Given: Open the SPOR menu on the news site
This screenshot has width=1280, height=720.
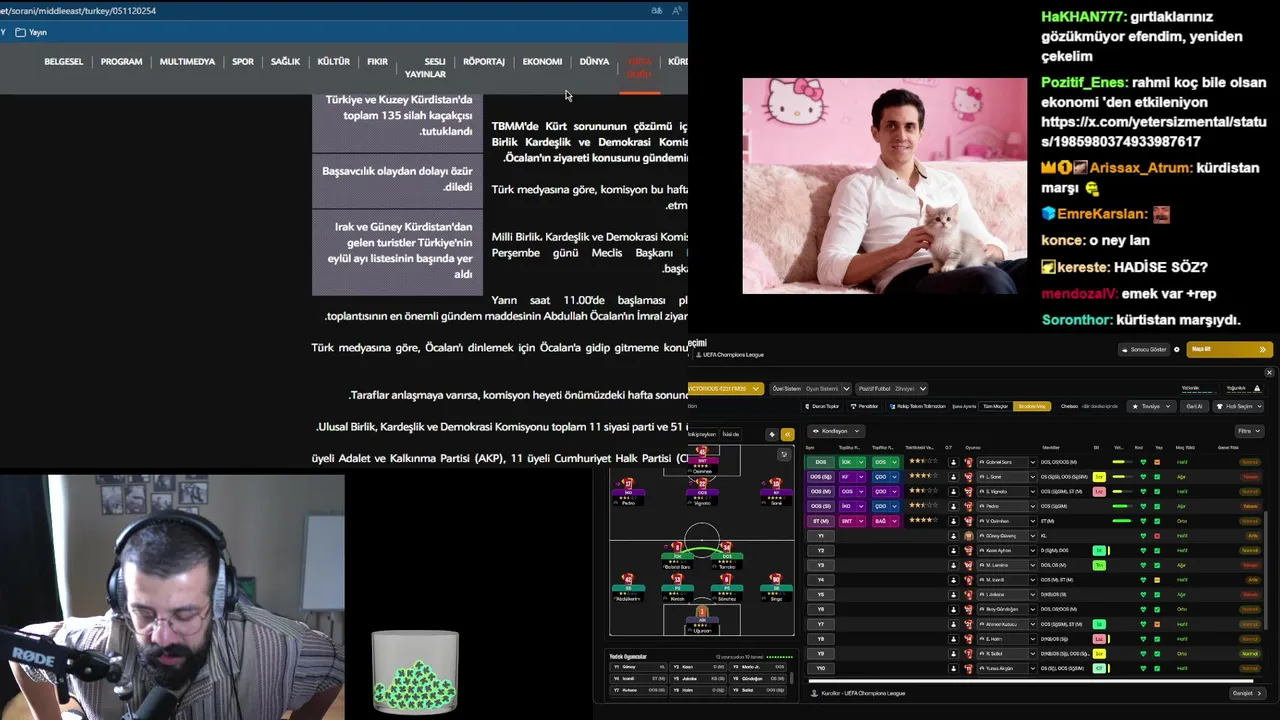Looking at the screenshot, I should pos(243,61).
